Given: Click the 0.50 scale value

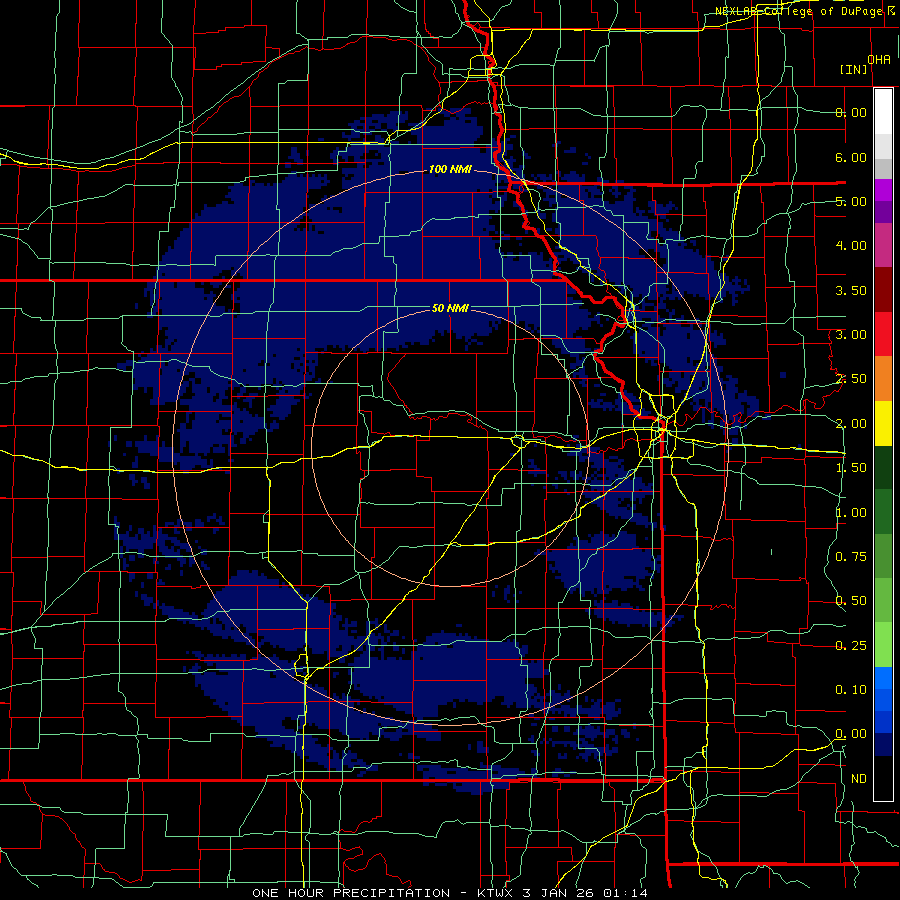Looking at the screenshot, I should pos(851,601).
